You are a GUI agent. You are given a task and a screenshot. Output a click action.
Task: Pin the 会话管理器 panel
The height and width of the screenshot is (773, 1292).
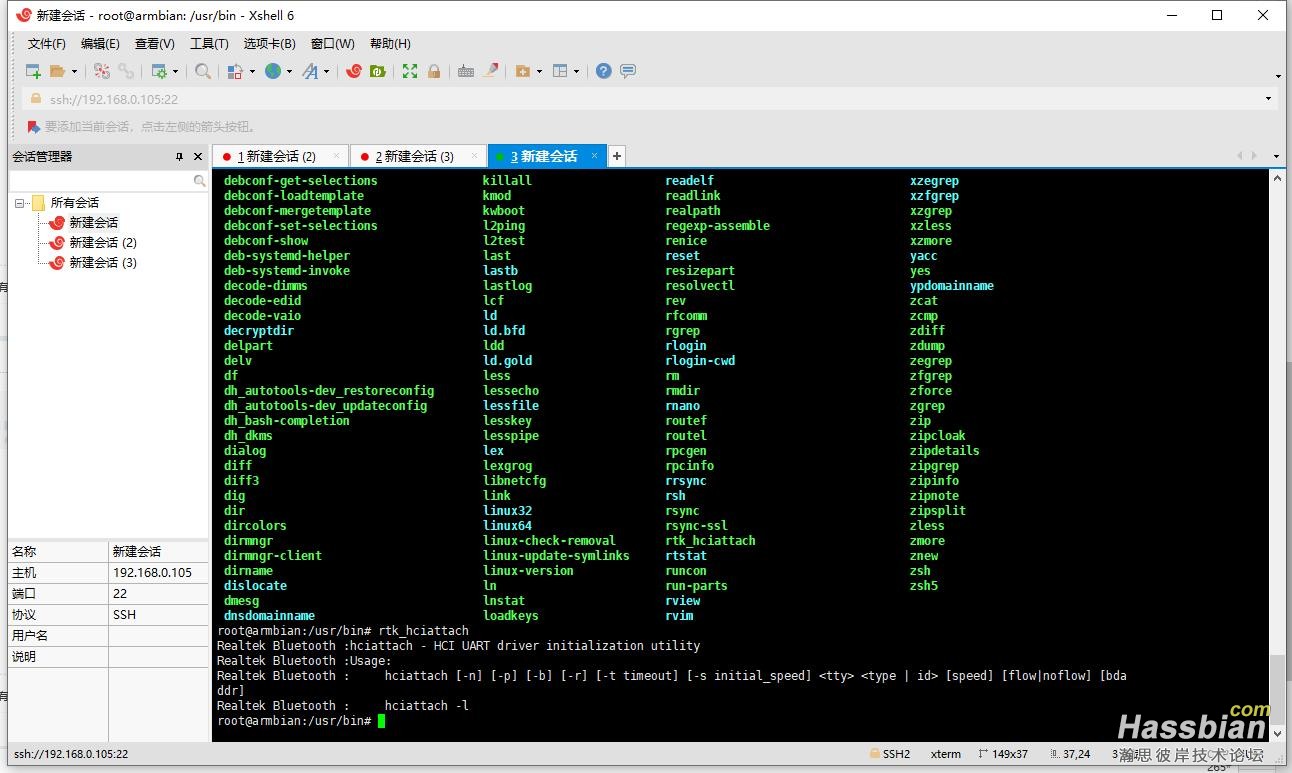tap(180, 157)
